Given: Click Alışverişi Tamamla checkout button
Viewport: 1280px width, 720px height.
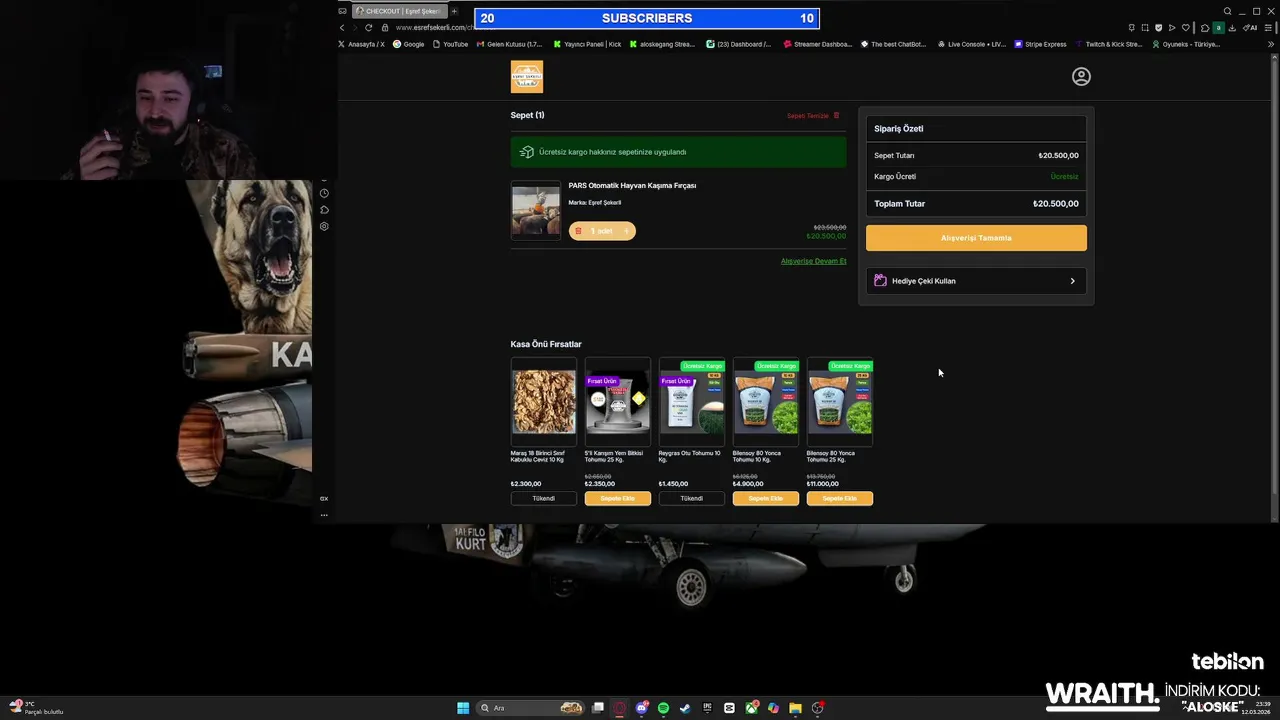Looking at the screenshot, I should [x=976, y=238].
